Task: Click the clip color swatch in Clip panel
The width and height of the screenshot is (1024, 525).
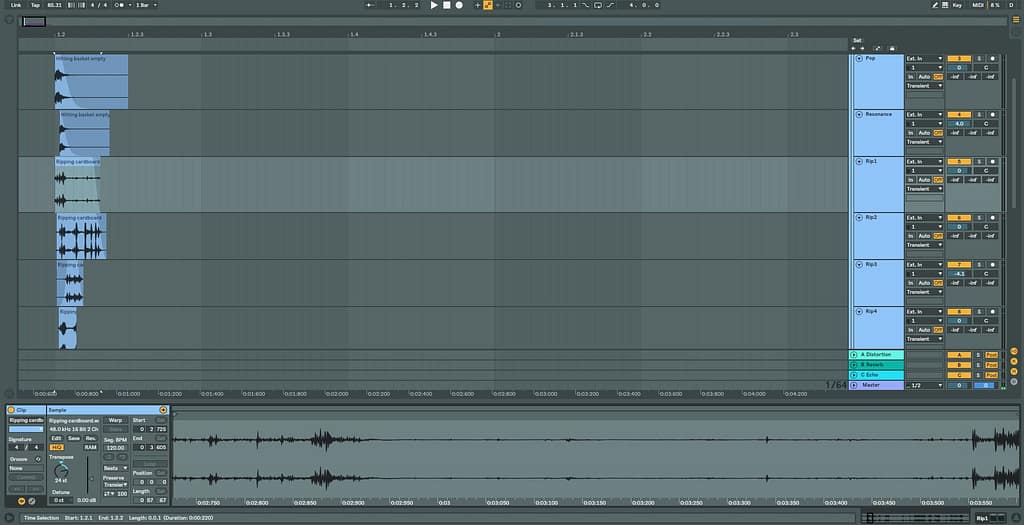Action: (26, 430)
